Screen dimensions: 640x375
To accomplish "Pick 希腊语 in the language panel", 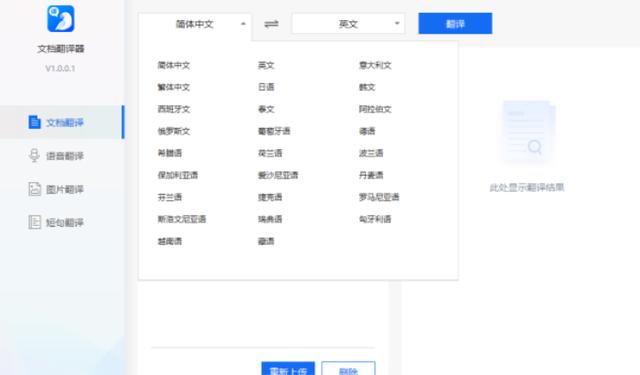I will [170, 153].
